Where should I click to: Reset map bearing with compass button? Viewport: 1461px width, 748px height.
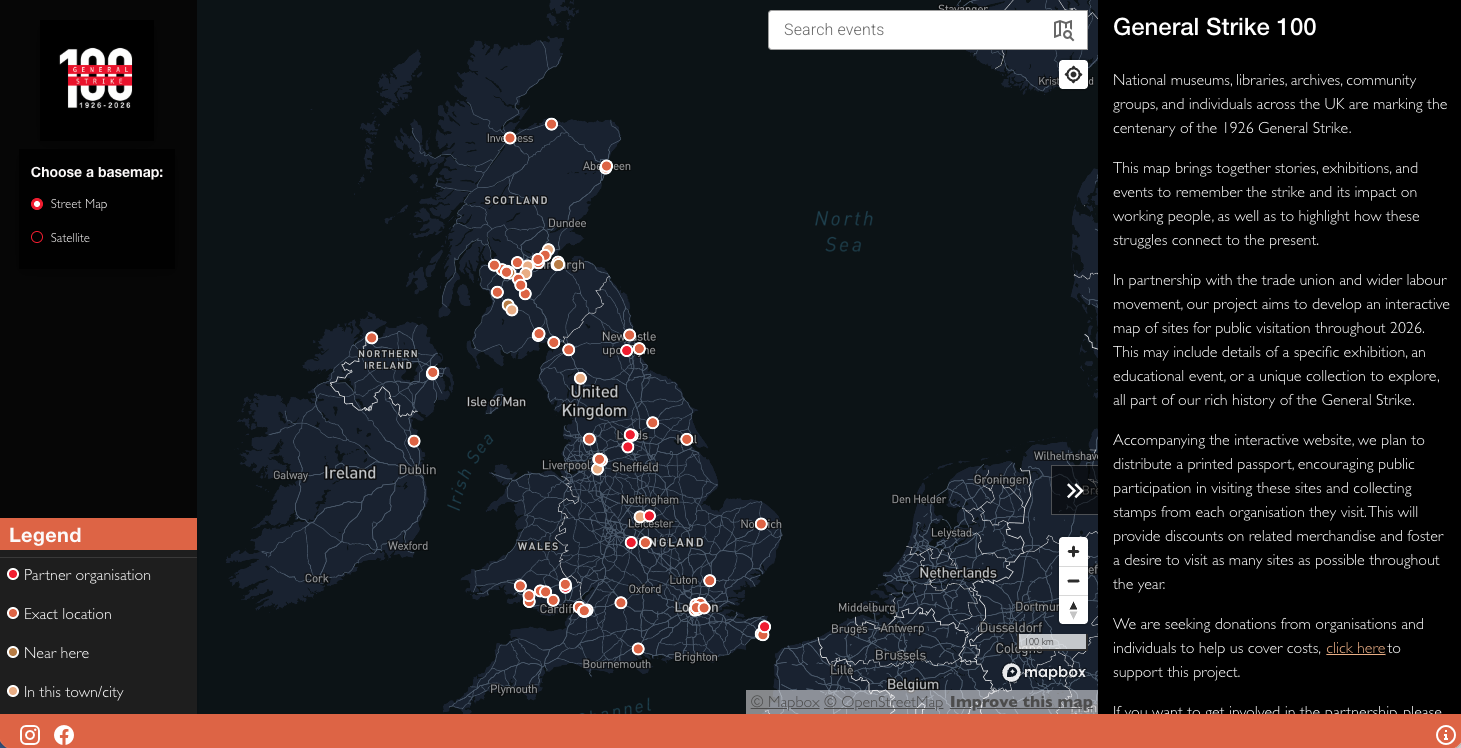pos(1073,610)
